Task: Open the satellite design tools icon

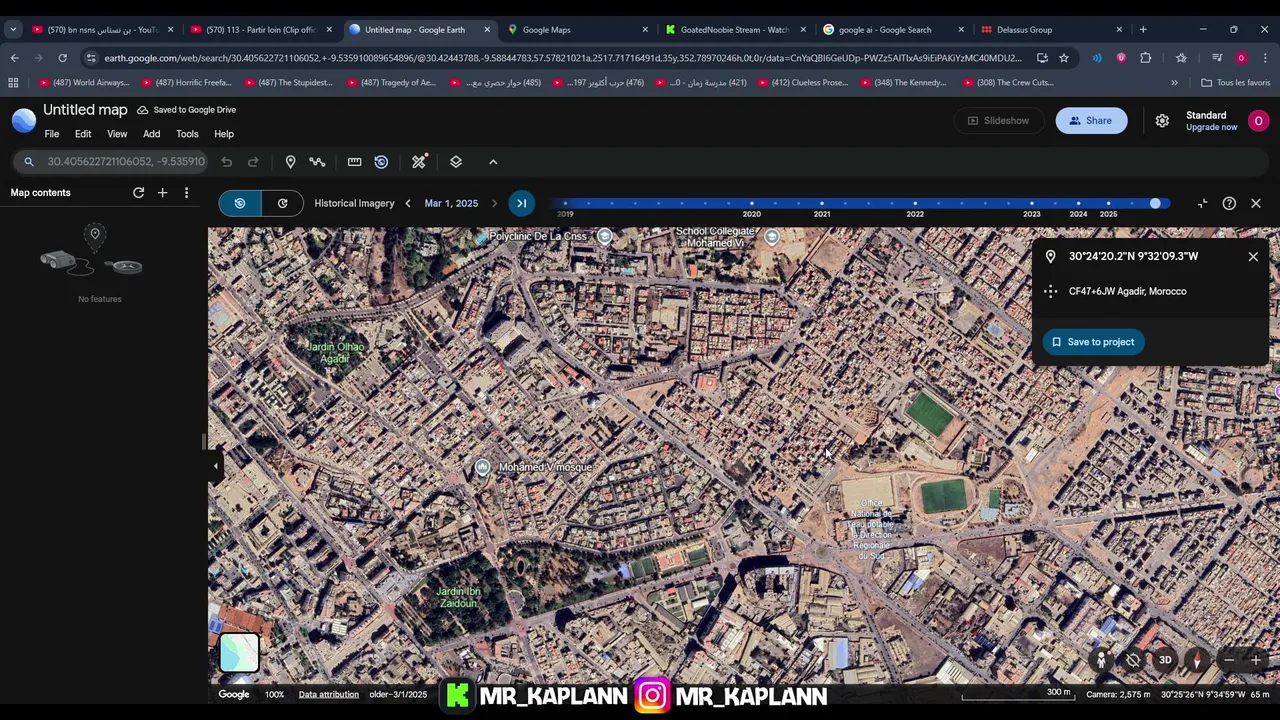Action: (x=419, y=162)
